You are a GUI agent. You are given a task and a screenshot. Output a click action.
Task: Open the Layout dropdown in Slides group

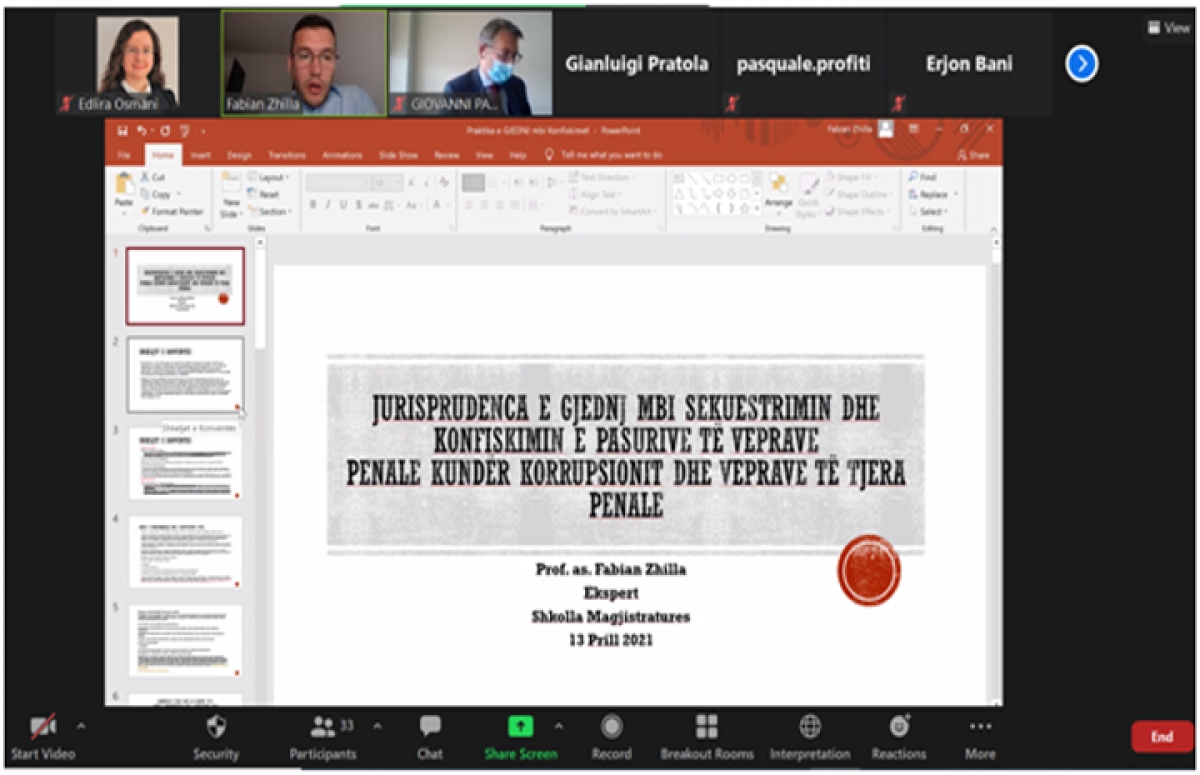268,177
